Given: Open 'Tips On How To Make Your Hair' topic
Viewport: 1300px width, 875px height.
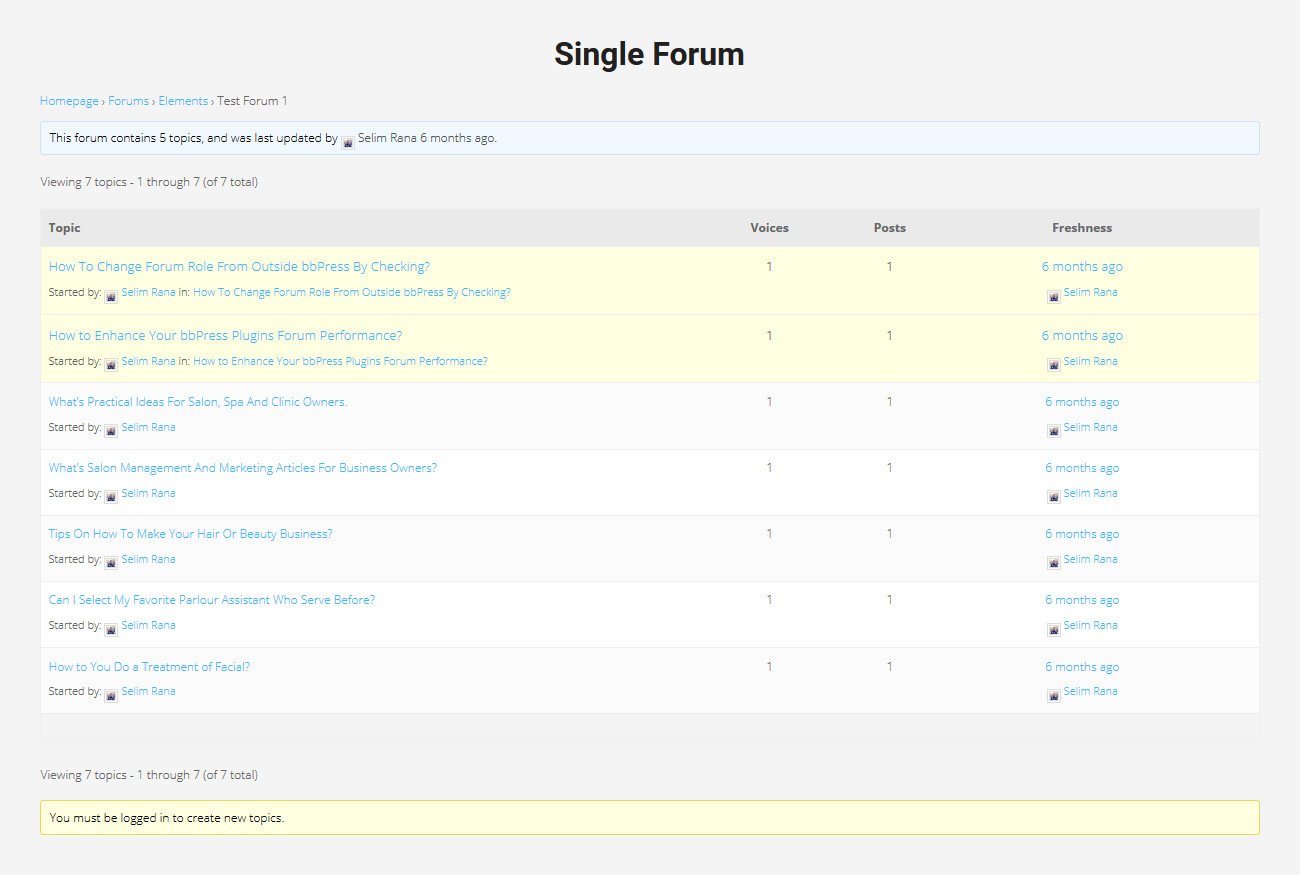Looking at the screenshot, I should [190, 534].
